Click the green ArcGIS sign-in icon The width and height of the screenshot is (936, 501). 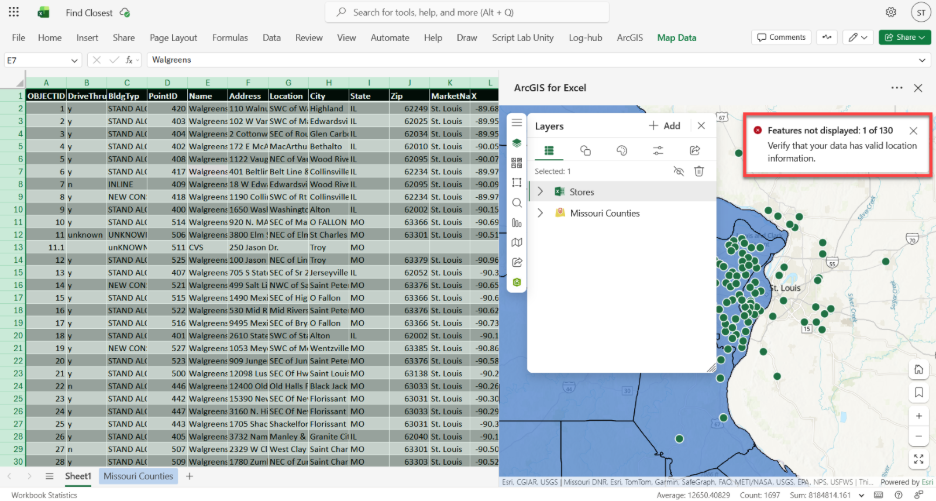click(x=517, y=282)
